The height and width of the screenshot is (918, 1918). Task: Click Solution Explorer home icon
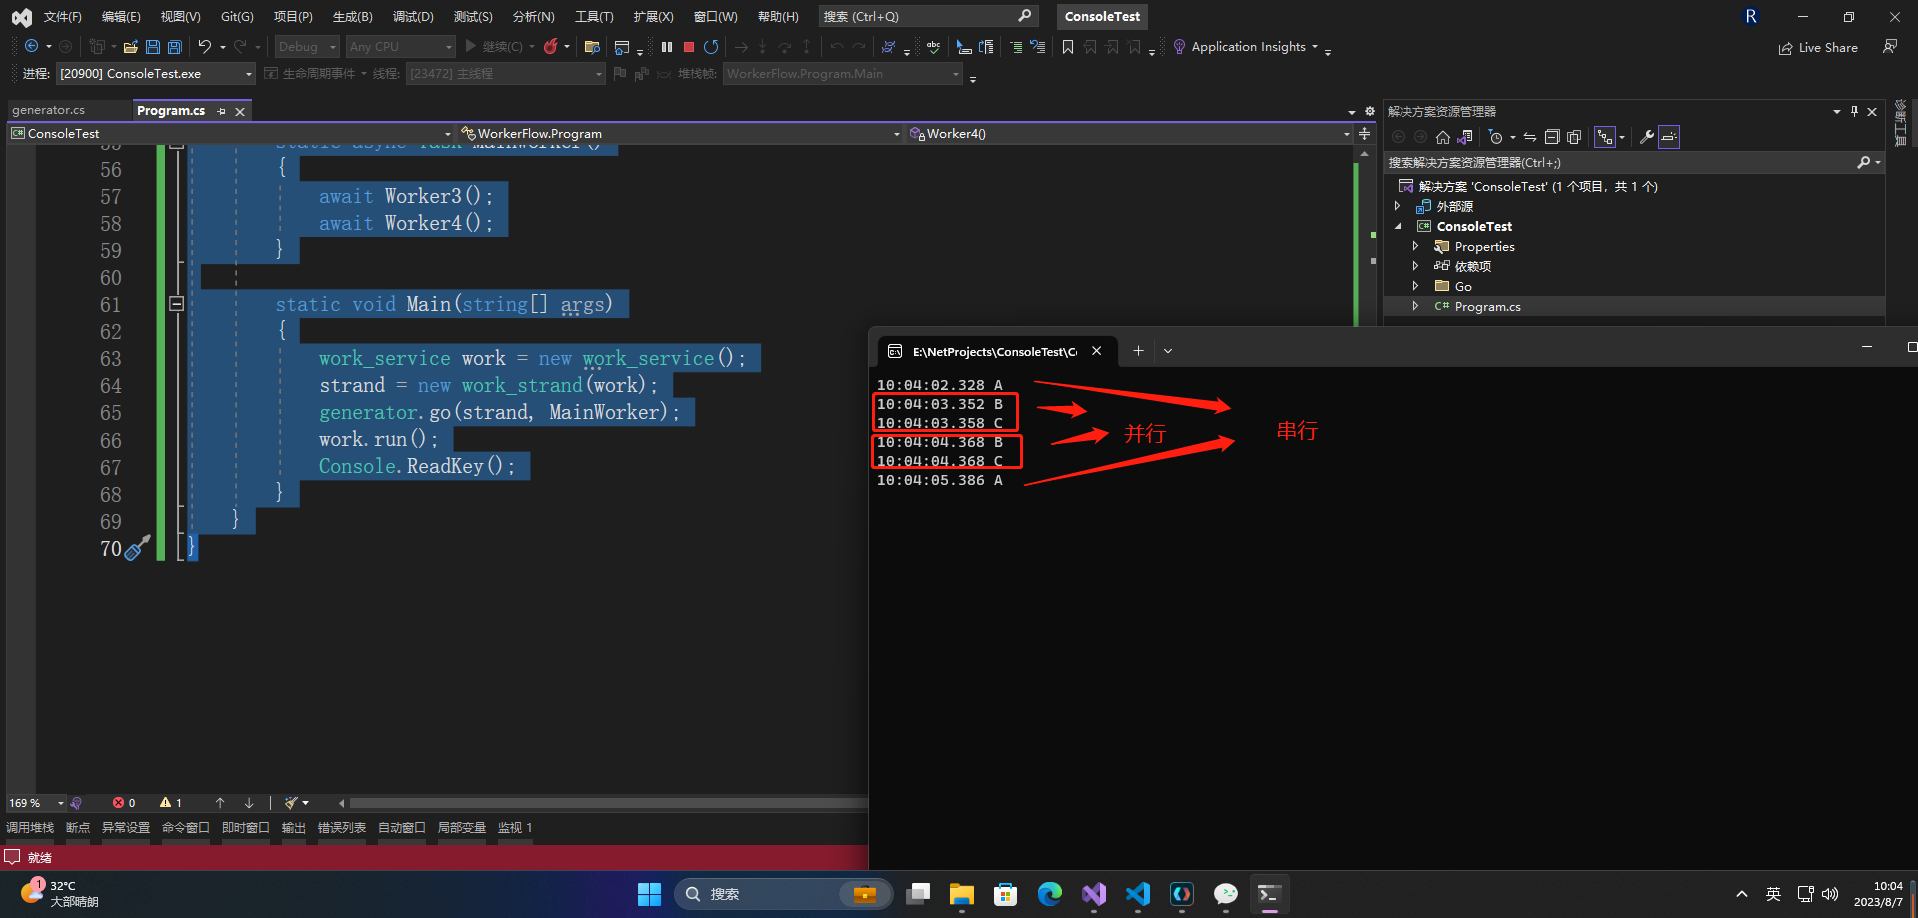pyautogui.click(x=1442, y=137)
